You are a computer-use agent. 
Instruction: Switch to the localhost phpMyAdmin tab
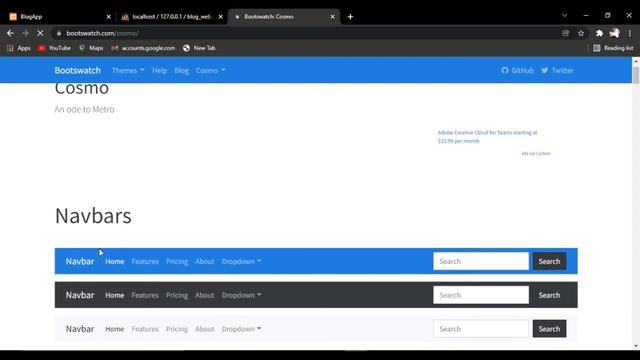pos(171,17)
